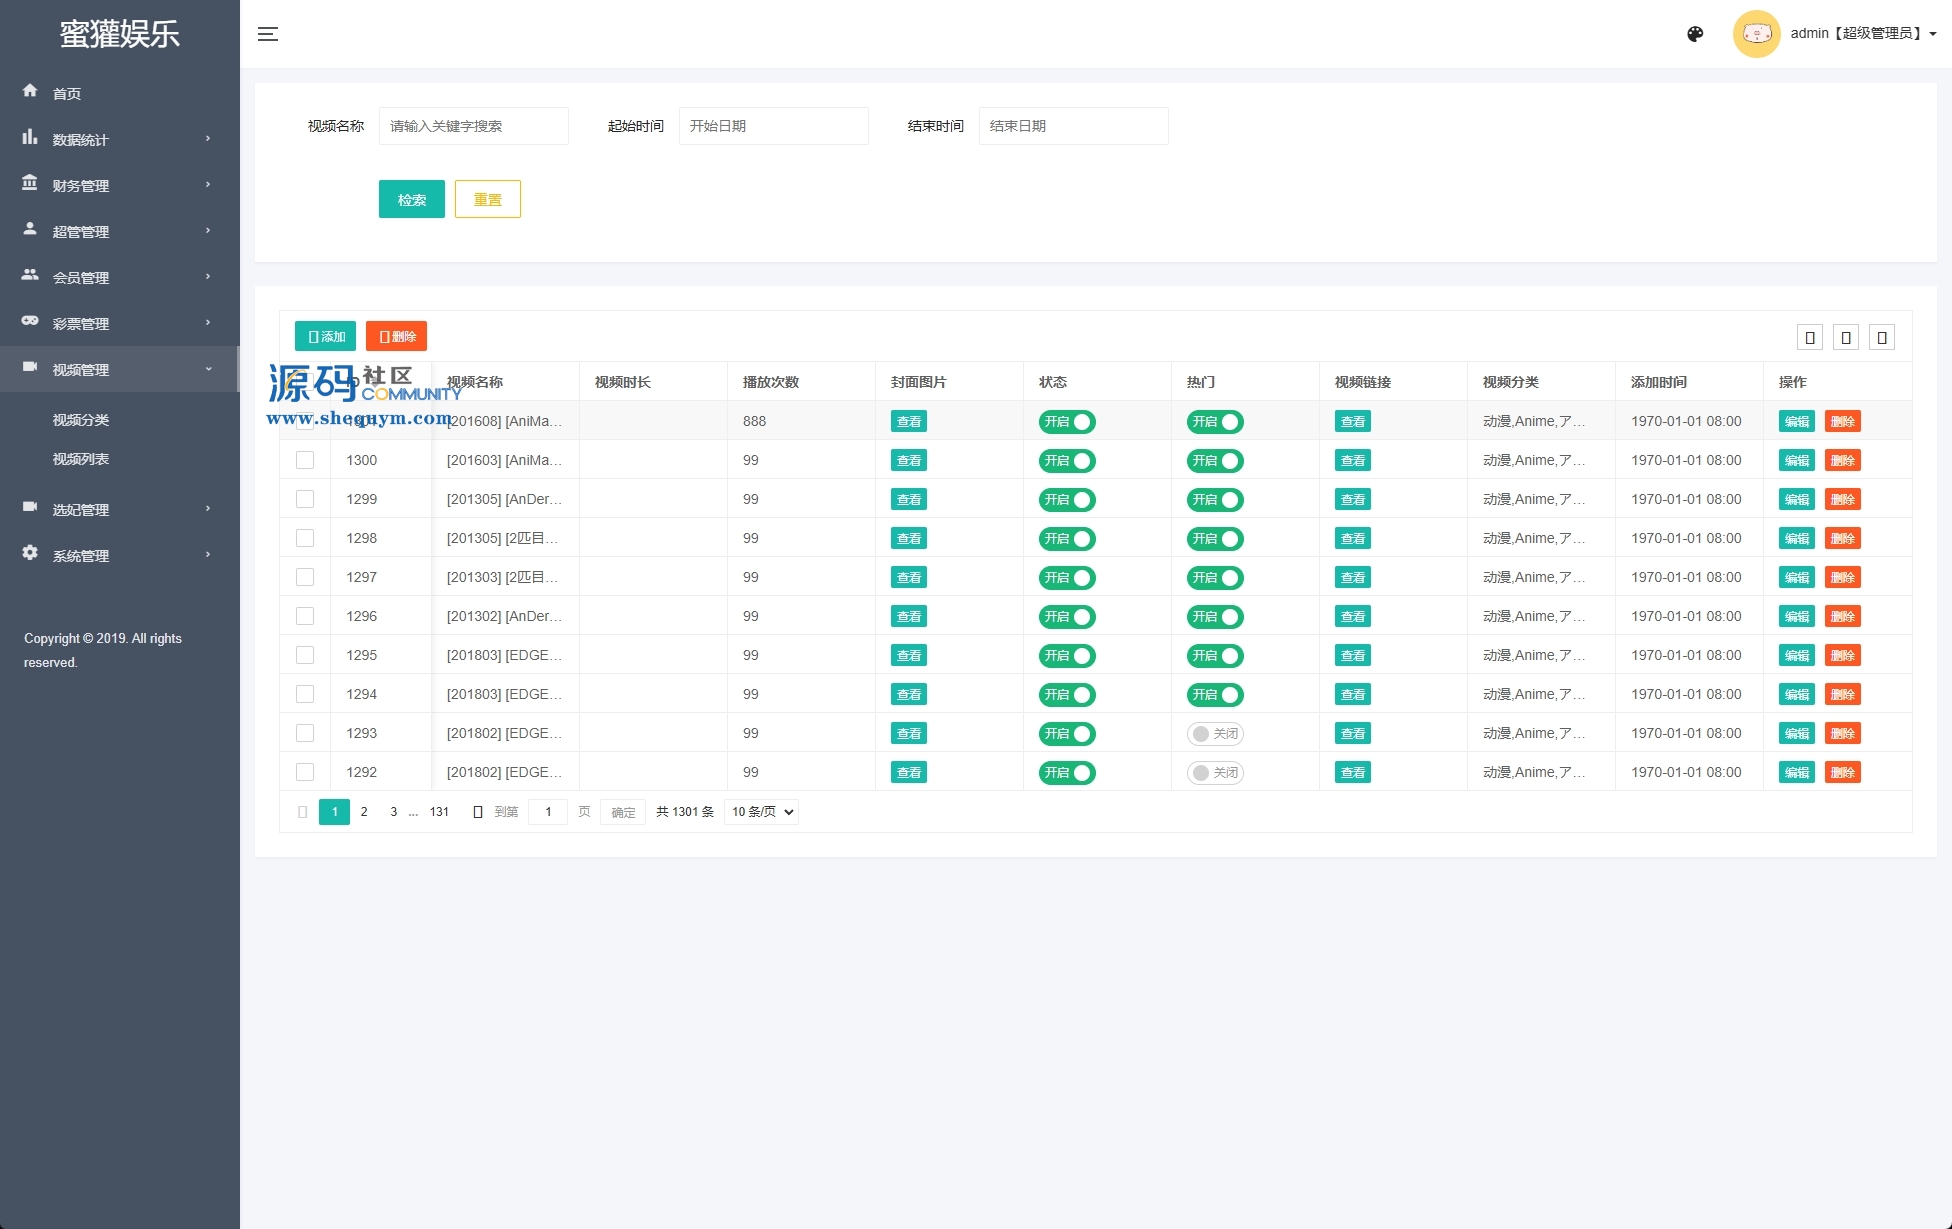This screenshot has width=1952, height=1229.
Task: Click the gear icon for 系统管理
Action: point(30,553)
